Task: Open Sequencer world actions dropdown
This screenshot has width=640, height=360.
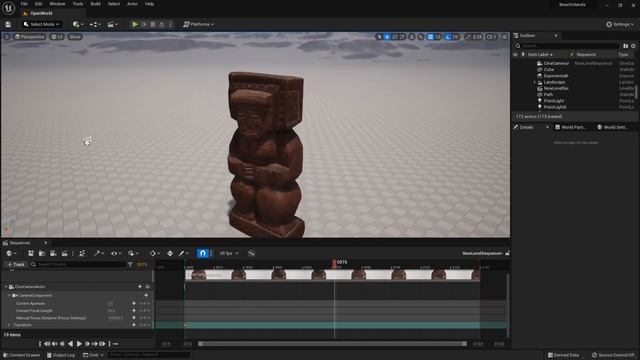Action: click(x=11, y=253)
